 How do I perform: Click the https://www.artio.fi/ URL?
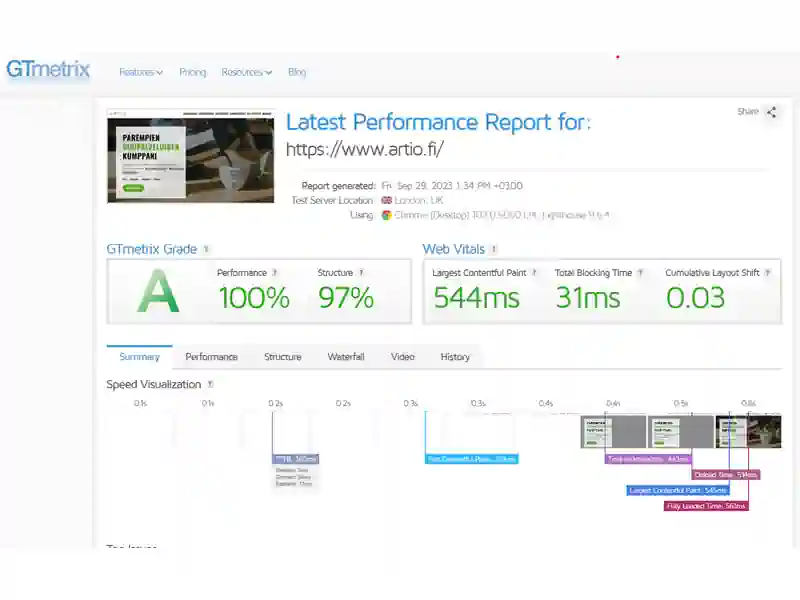[x=364, y=149]
